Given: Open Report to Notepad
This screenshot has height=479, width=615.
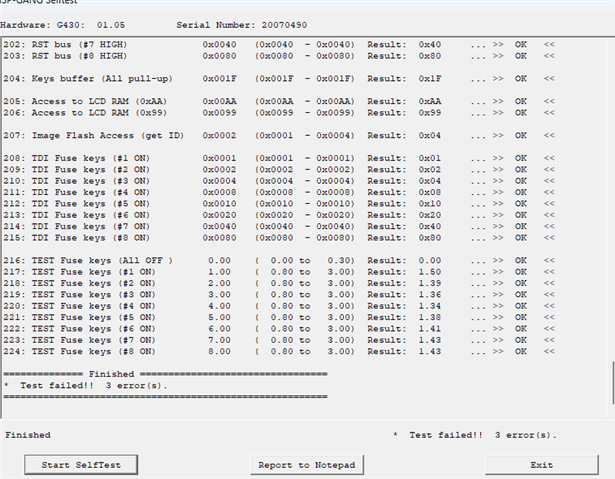Looking at the screenshot, I should [x=307, y=465].
